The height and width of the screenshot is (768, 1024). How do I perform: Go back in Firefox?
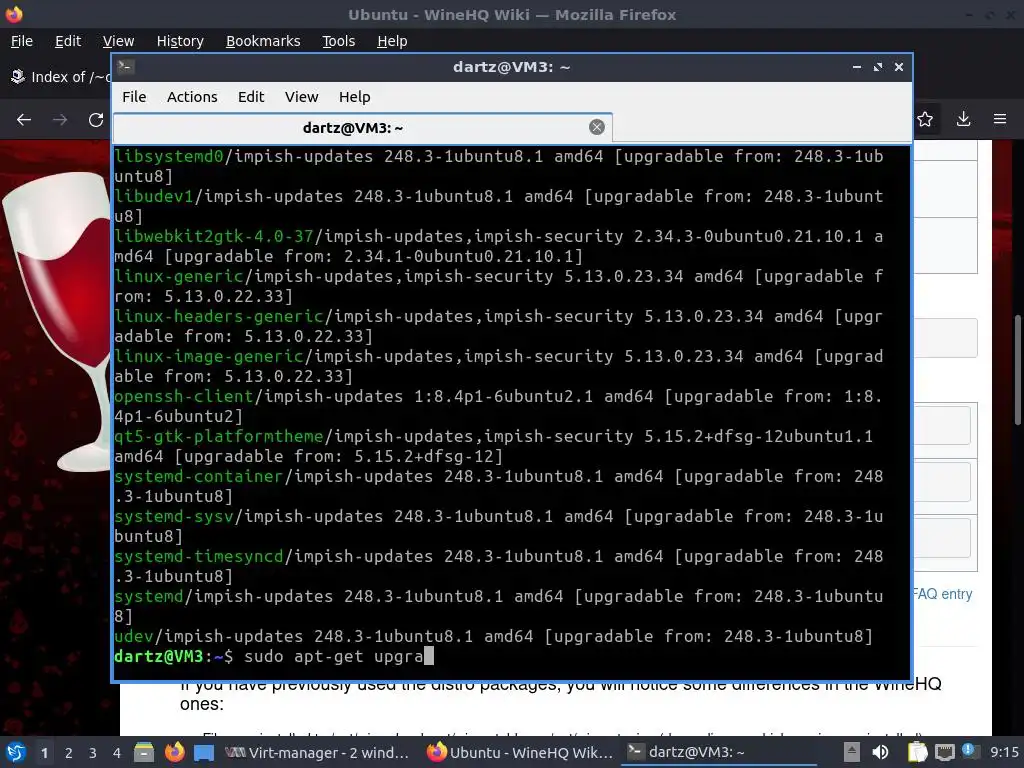click(x=24, y=120)
